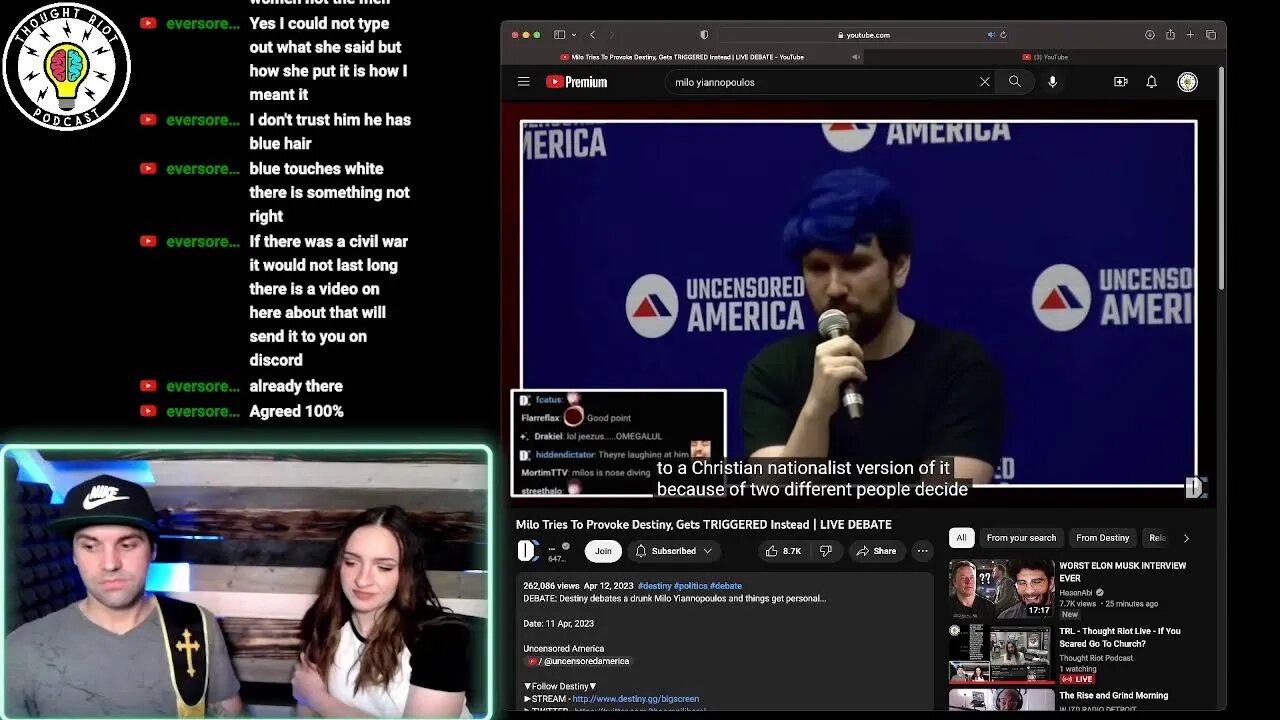Screen dimensions: 1280x720
Task: Show Safari tab overview
Action: 1210,35
